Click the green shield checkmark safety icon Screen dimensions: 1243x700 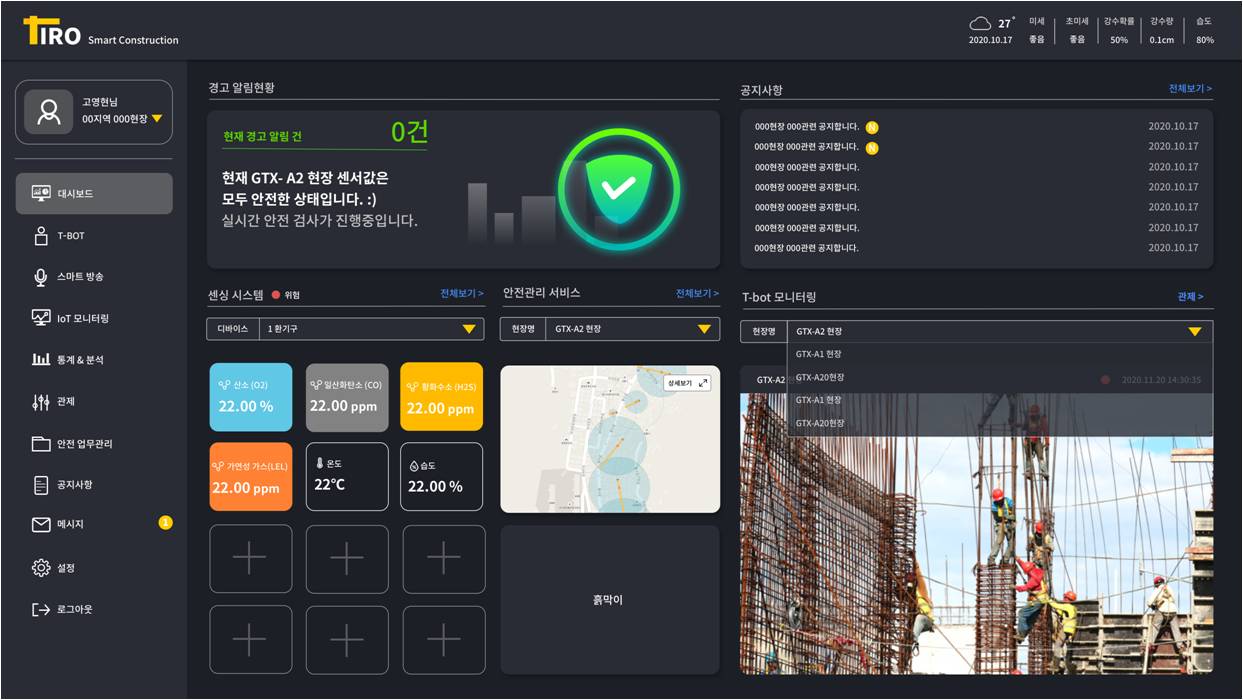tap(618, 187)
